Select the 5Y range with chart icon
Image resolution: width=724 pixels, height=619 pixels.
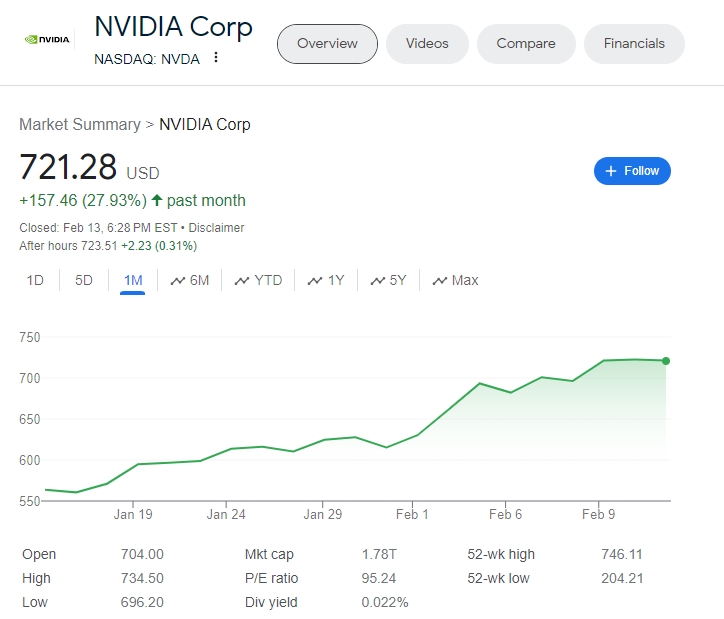click(x=388, y=280)
